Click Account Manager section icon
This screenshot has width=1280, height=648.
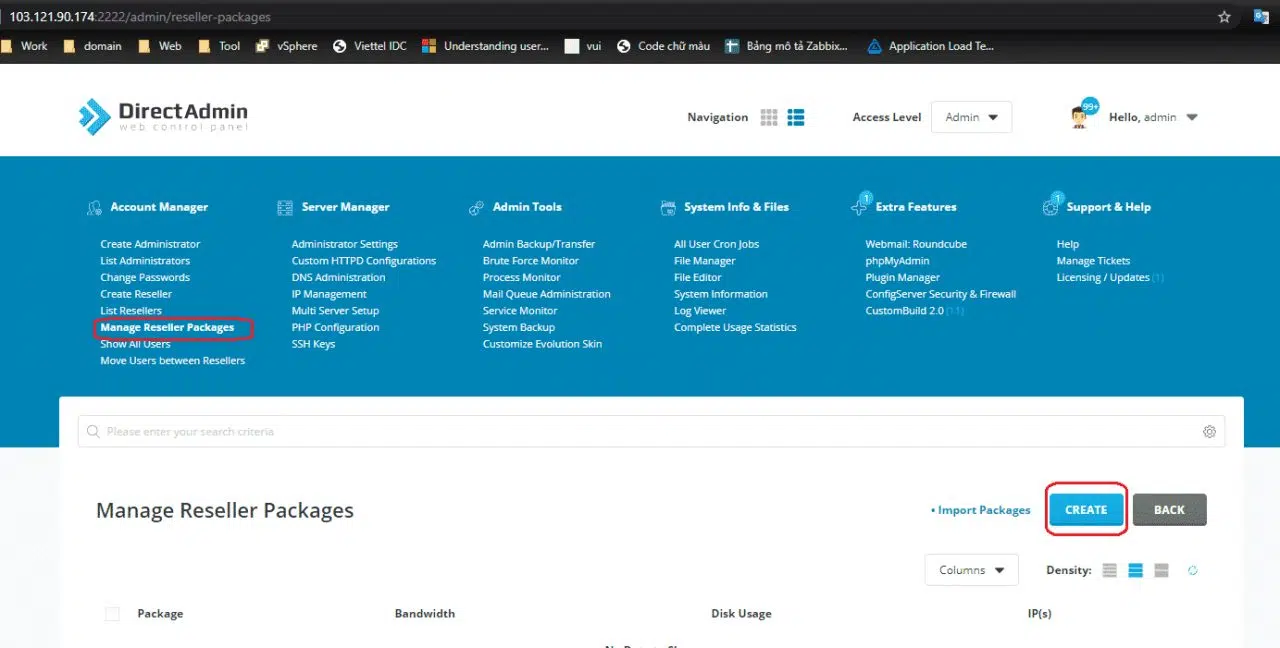94,208
